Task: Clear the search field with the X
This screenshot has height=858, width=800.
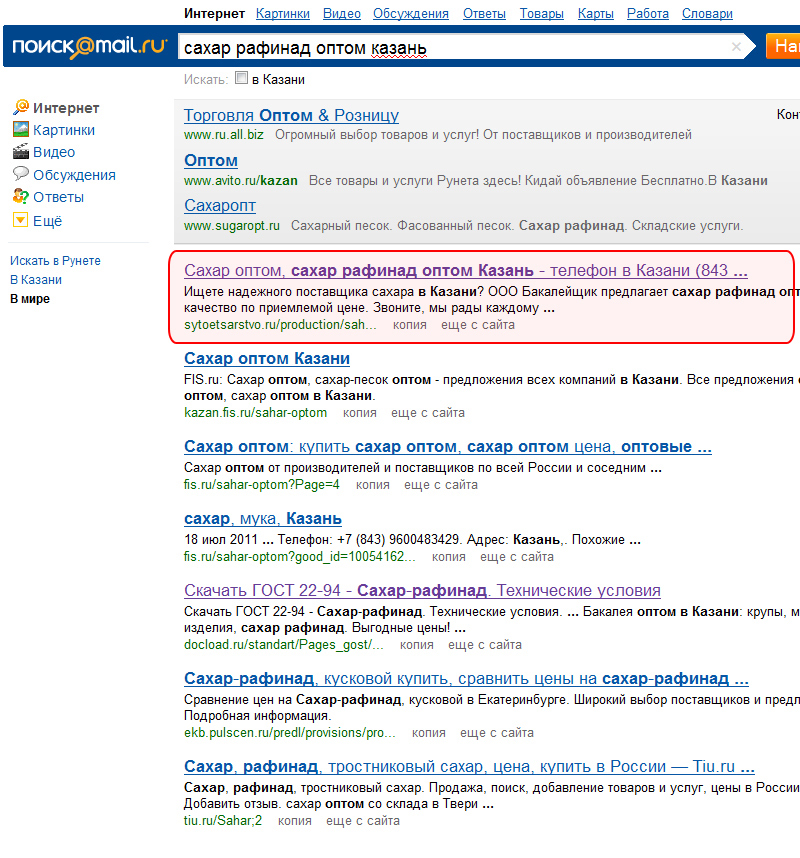Action: pyautogui.click(x=737, y=47)
